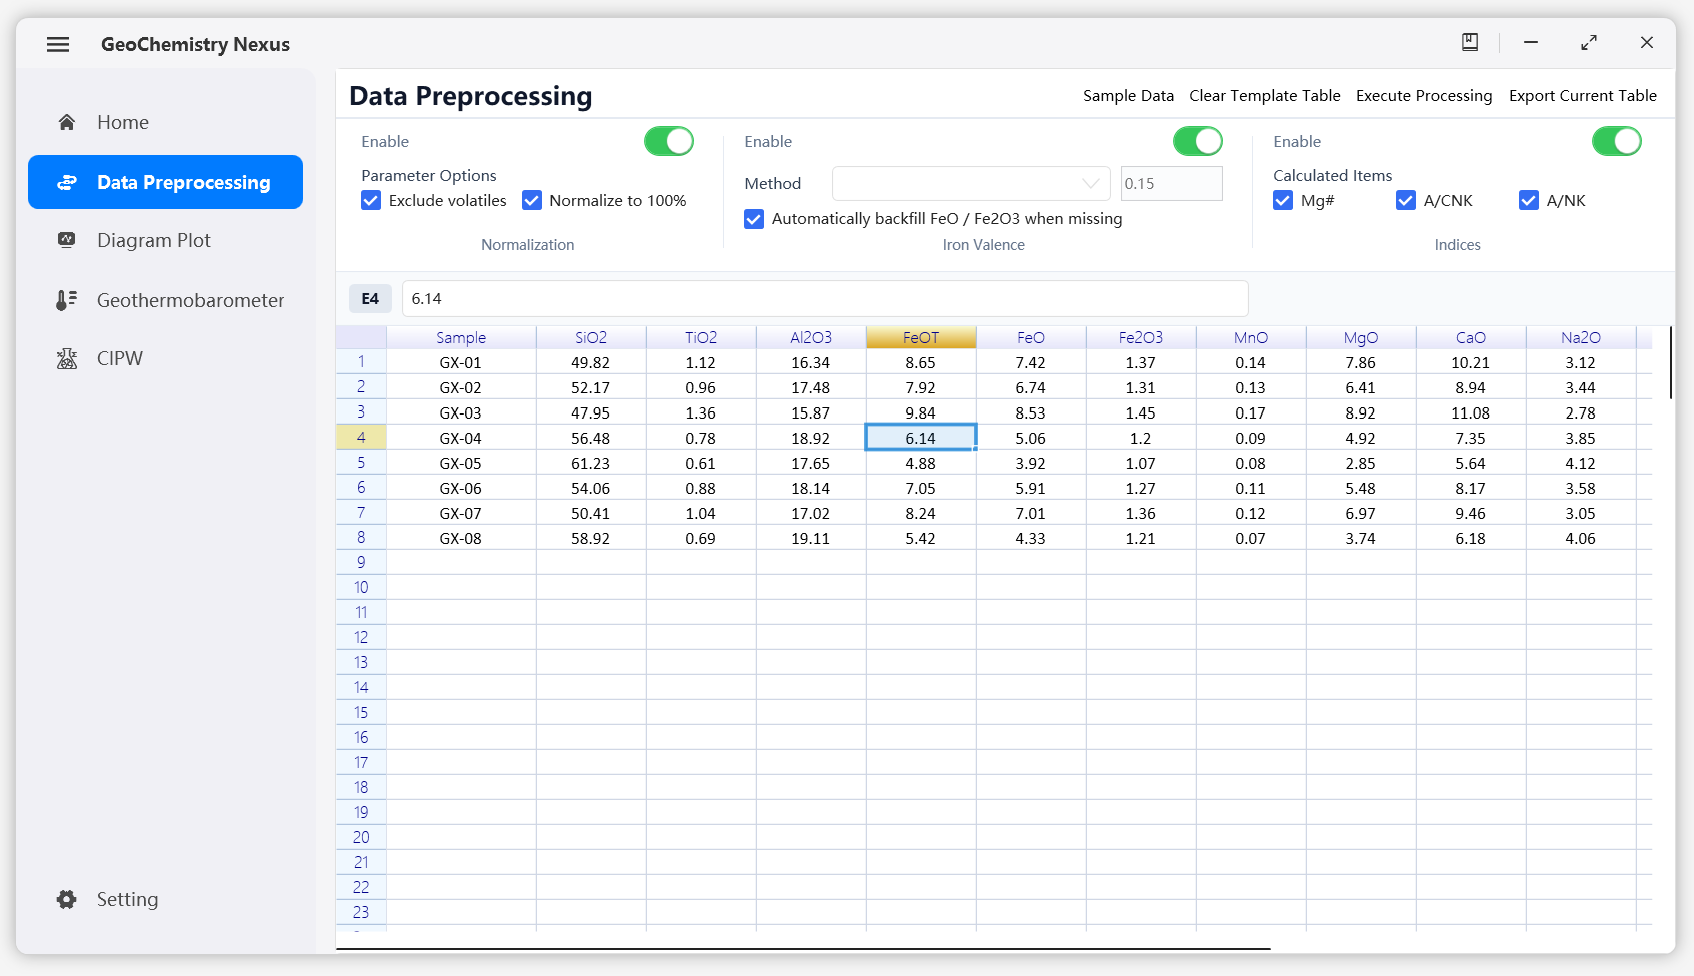Click Export Current Table
Screen dimensions: 1694x976
(1583, 96)
